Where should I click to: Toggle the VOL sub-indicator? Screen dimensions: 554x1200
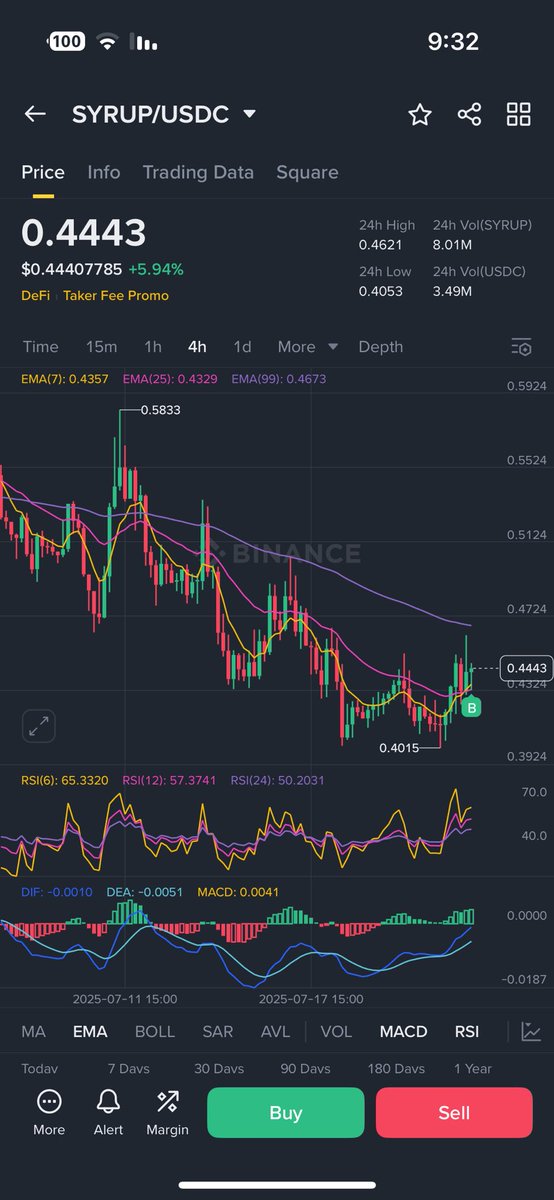coord(336,1032)
